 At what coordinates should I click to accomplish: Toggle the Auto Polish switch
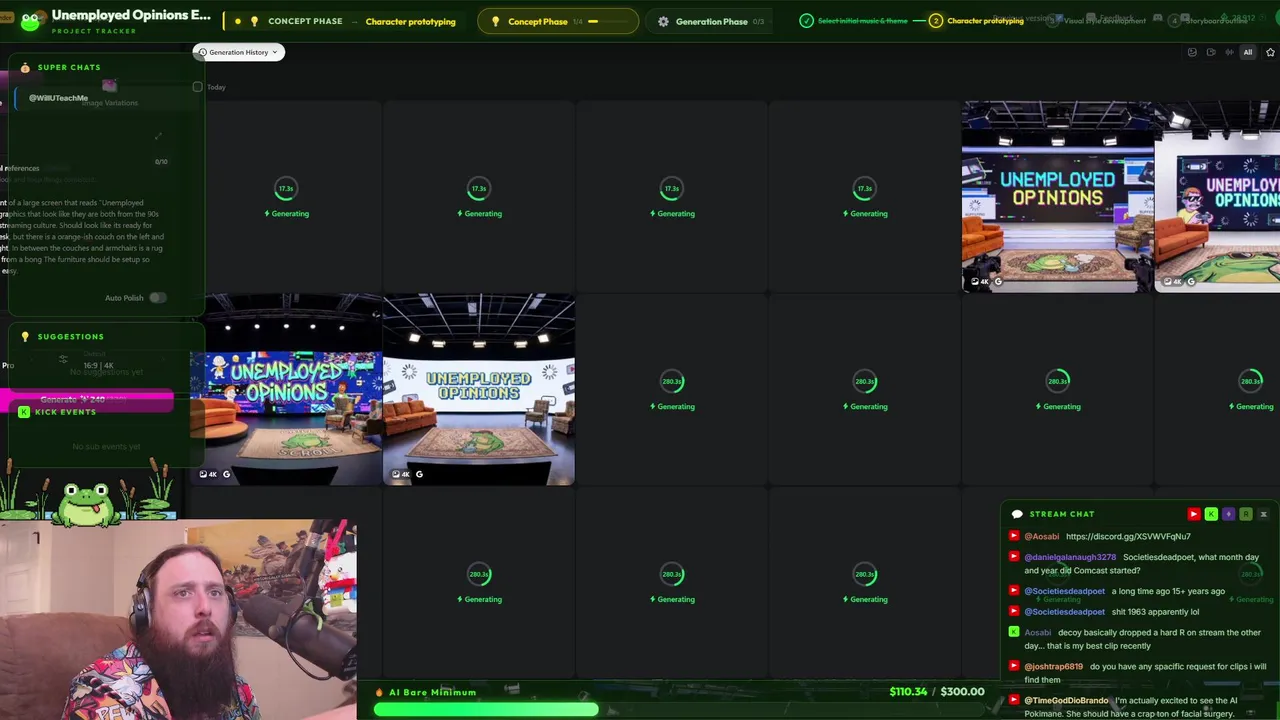(x=157, y=298)
